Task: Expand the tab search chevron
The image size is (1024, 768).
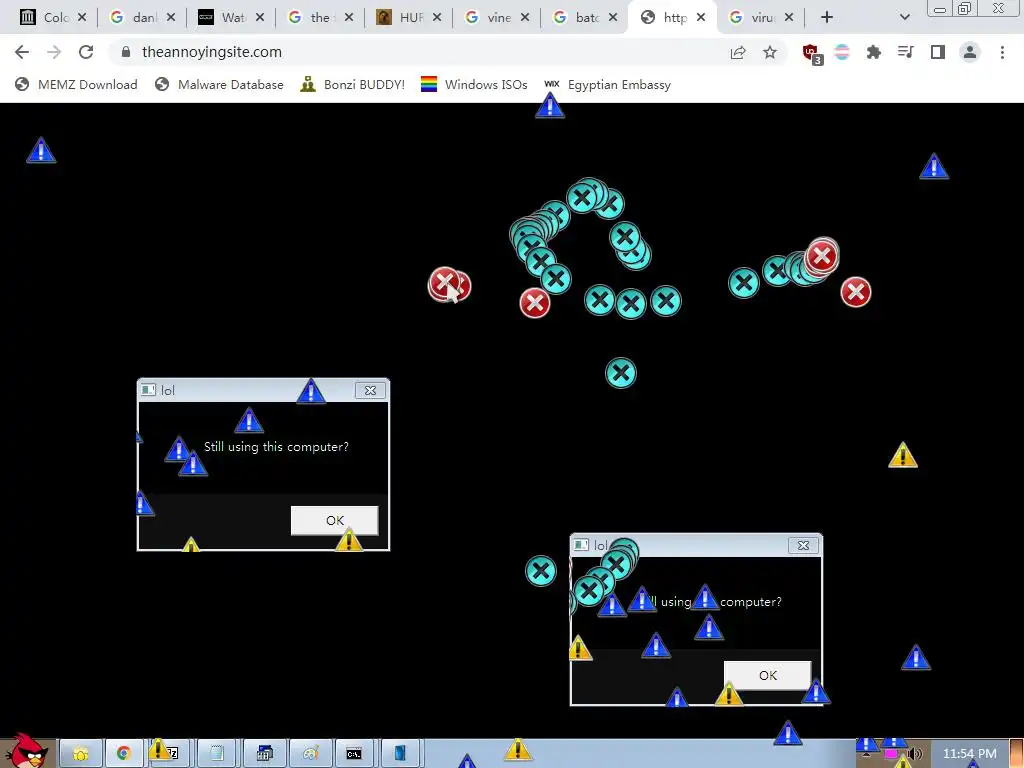Action: [x=904, y=18]
